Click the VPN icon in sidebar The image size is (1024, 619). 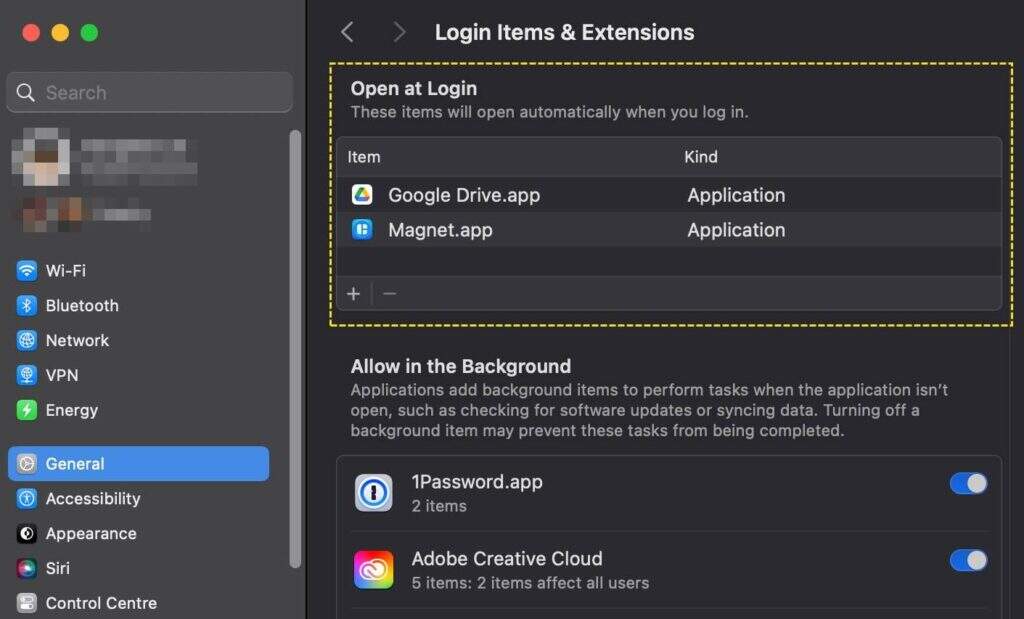click(x=27, y=375)
